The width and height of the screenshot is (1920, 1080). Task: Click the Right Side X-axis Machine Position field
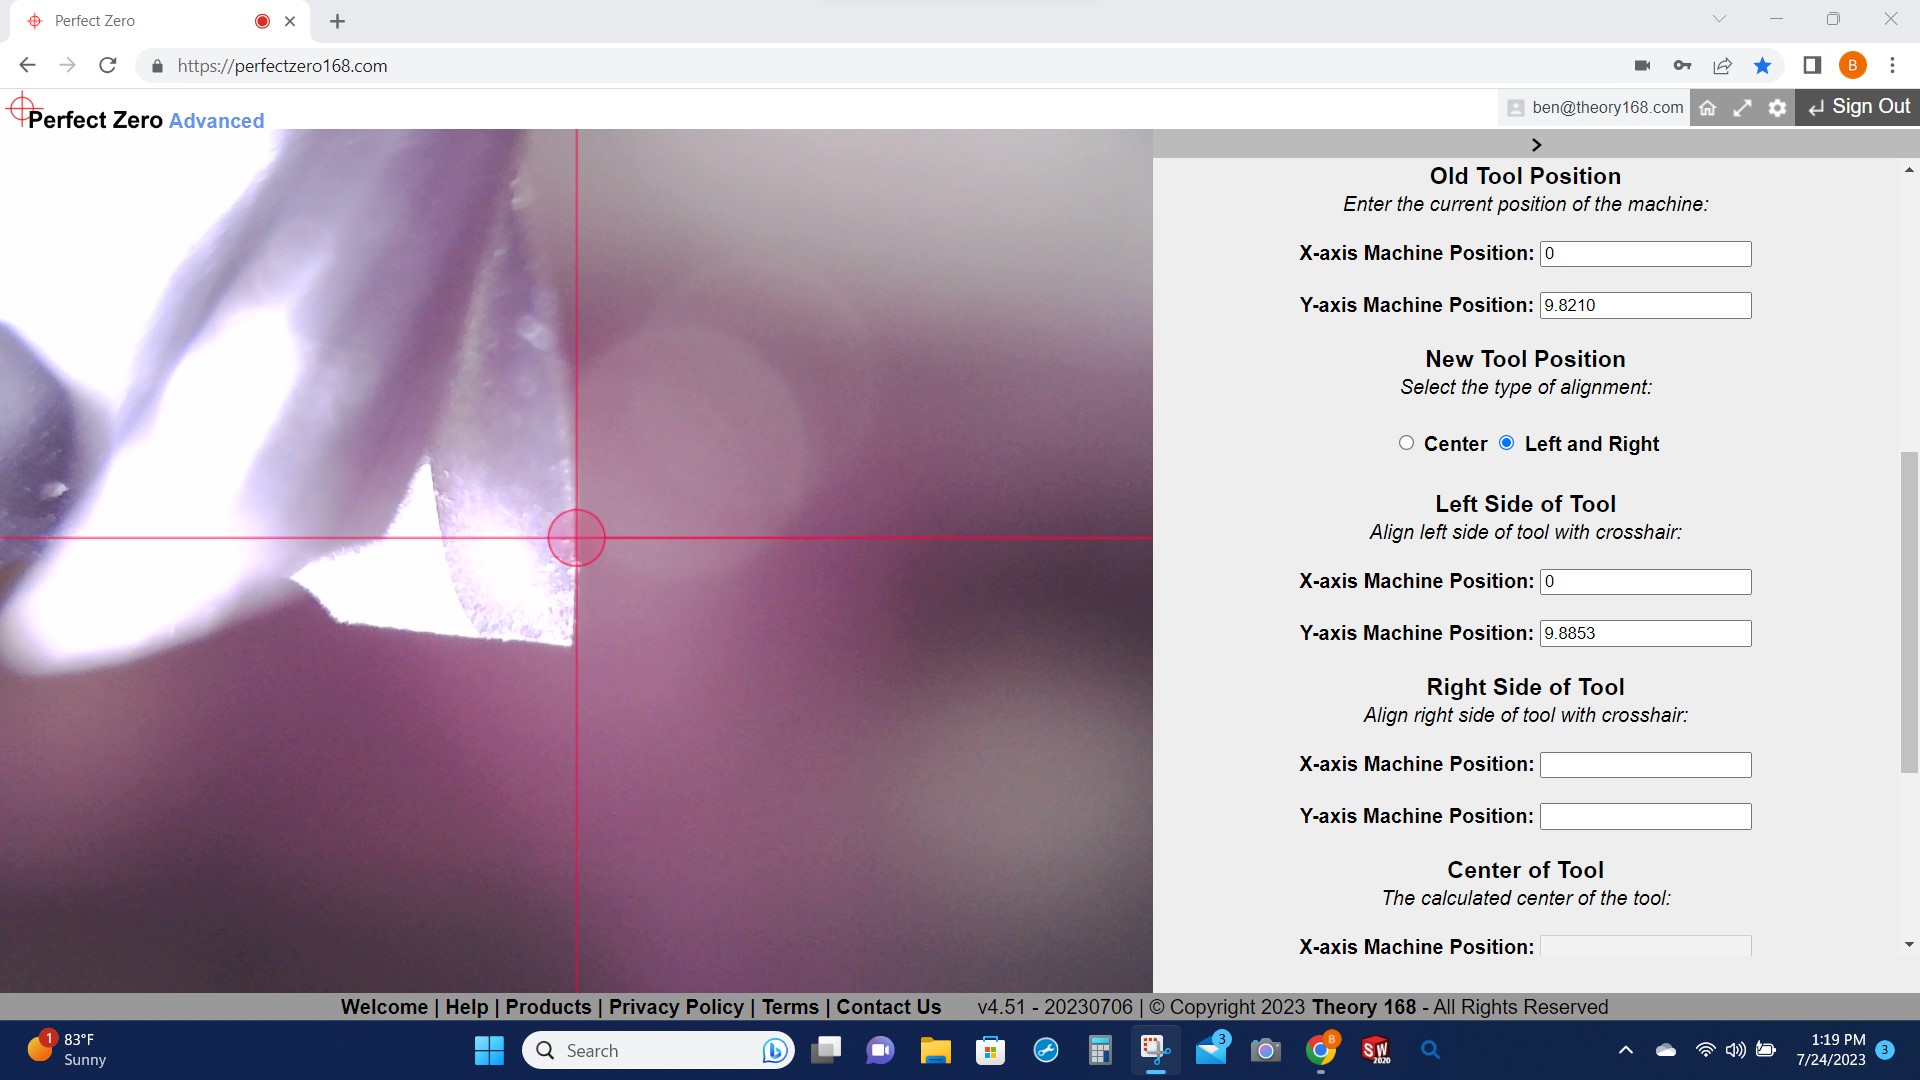(x=1645, y=765)
